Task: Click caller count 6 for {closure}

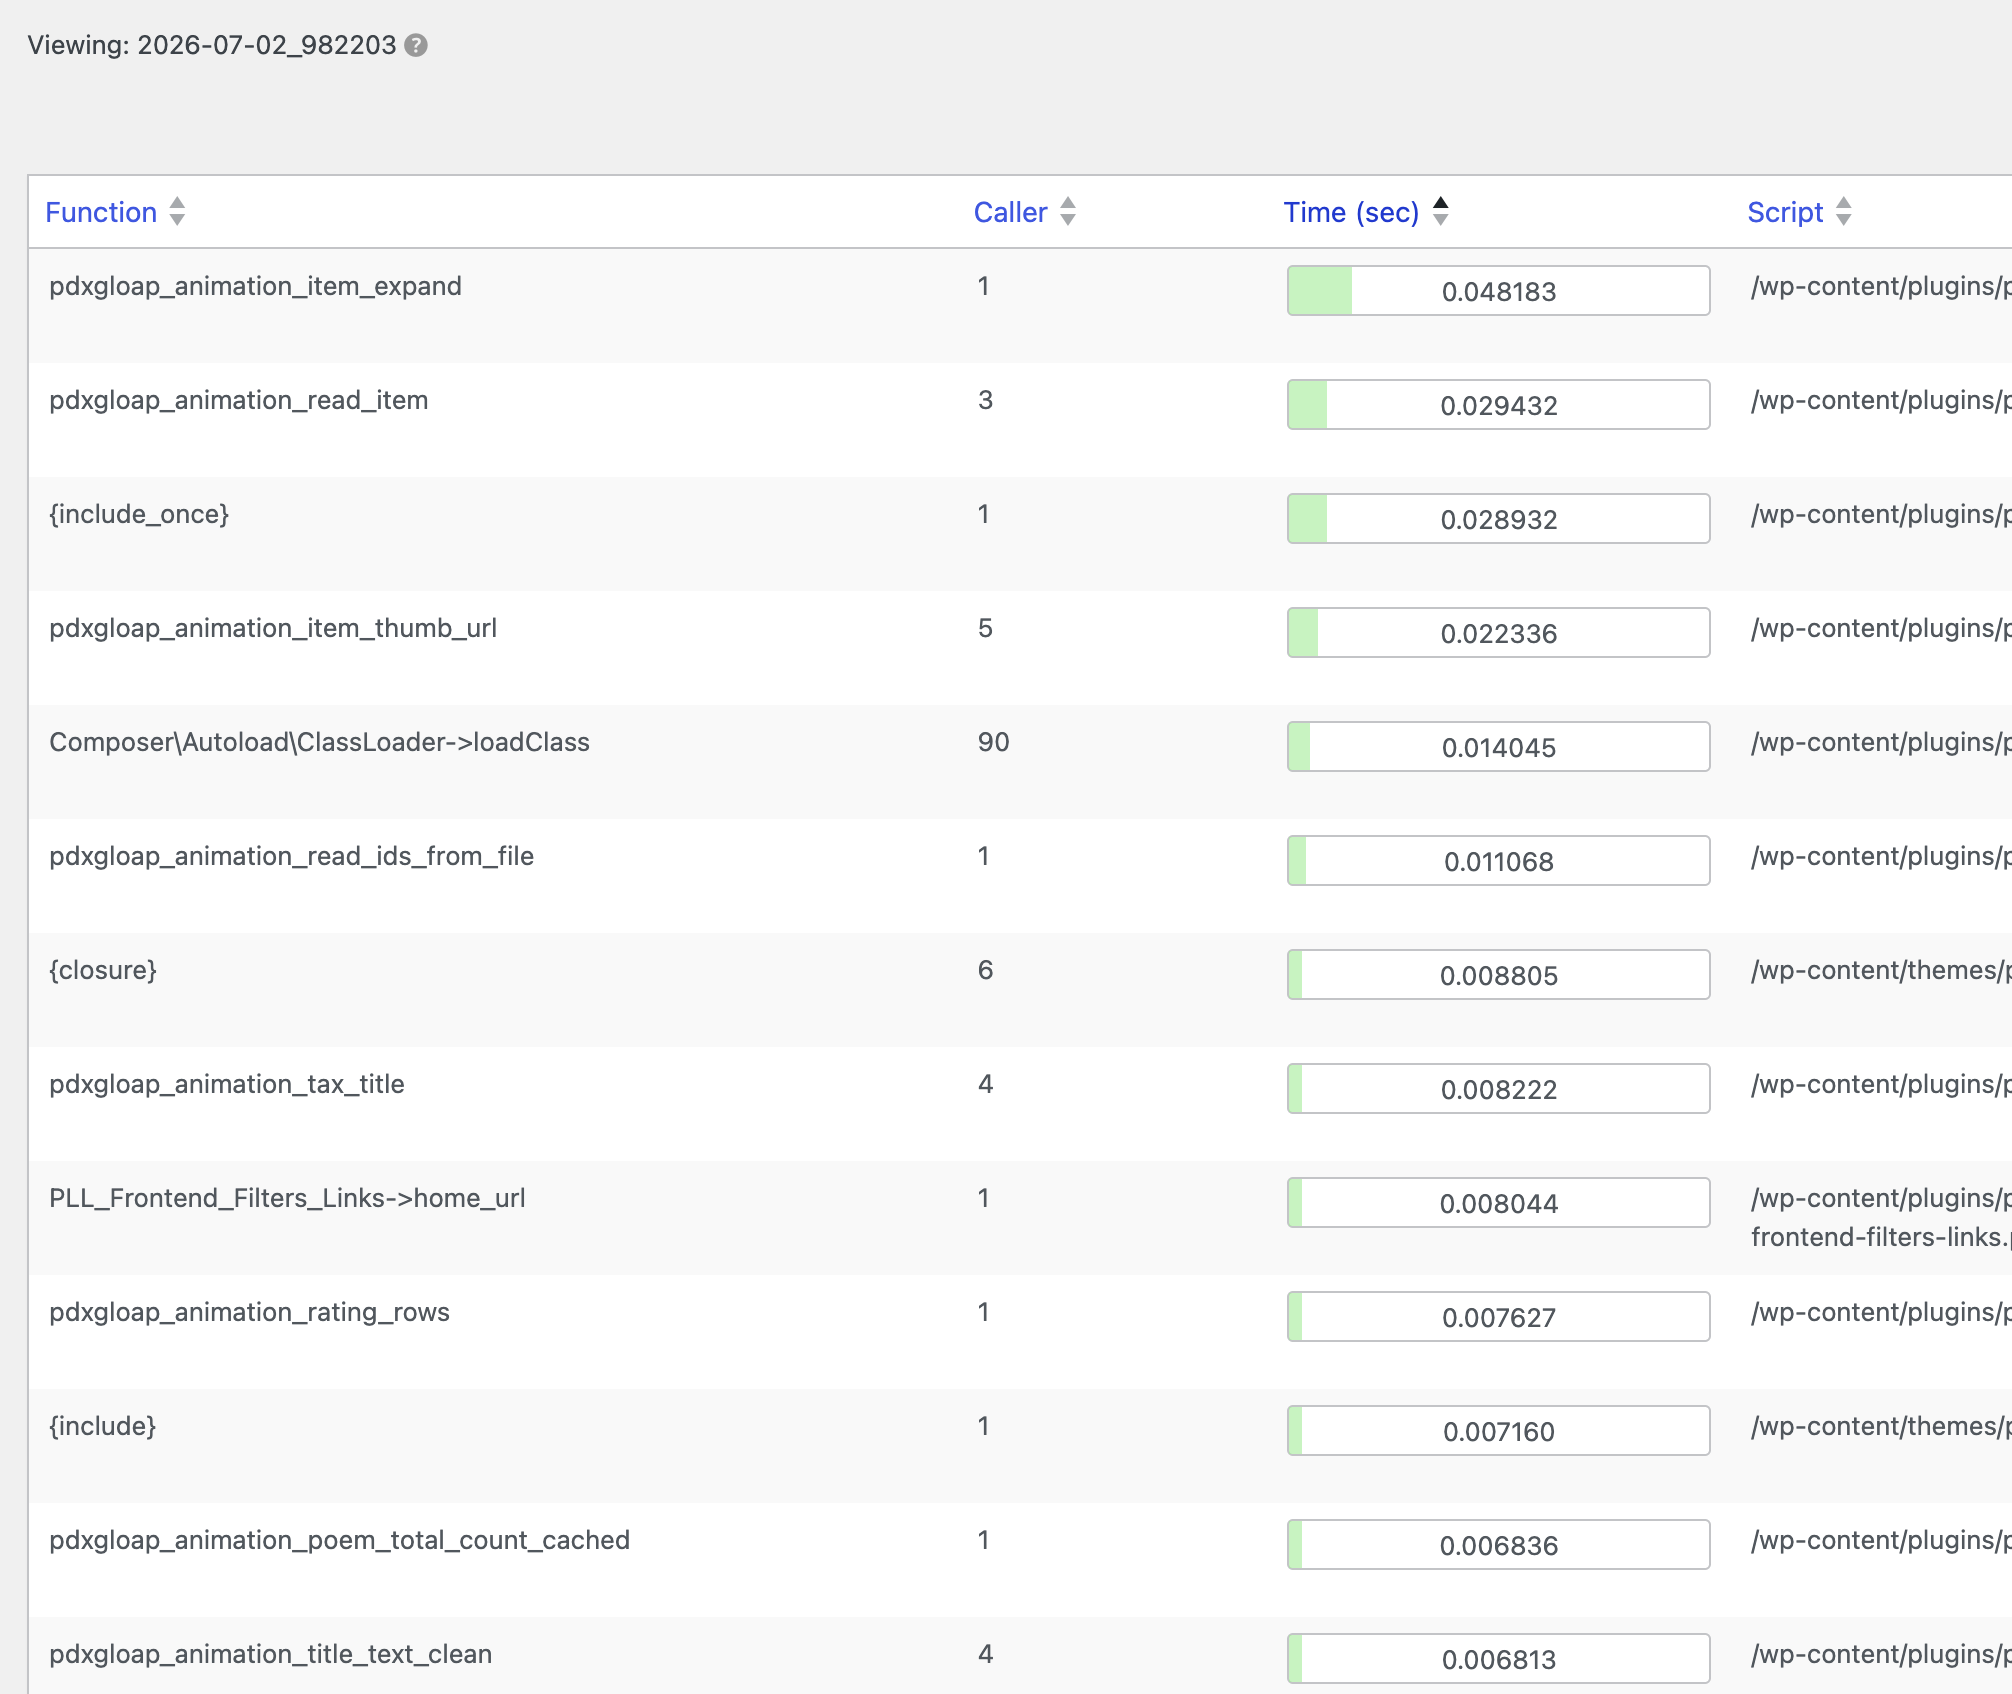Action: 985,970
